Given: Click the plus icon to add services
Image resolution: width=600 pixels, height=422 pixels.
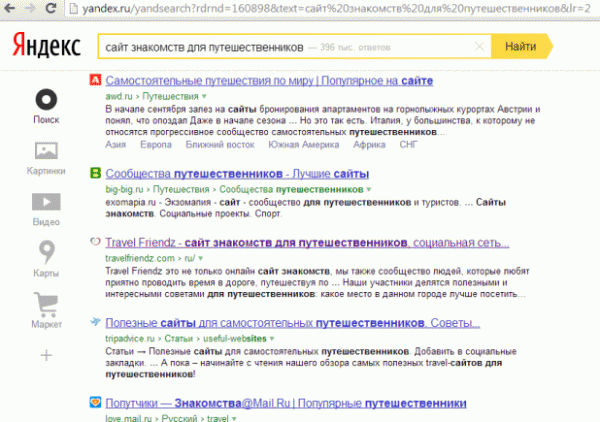Looking at the screenshot, I should (46, 355).
